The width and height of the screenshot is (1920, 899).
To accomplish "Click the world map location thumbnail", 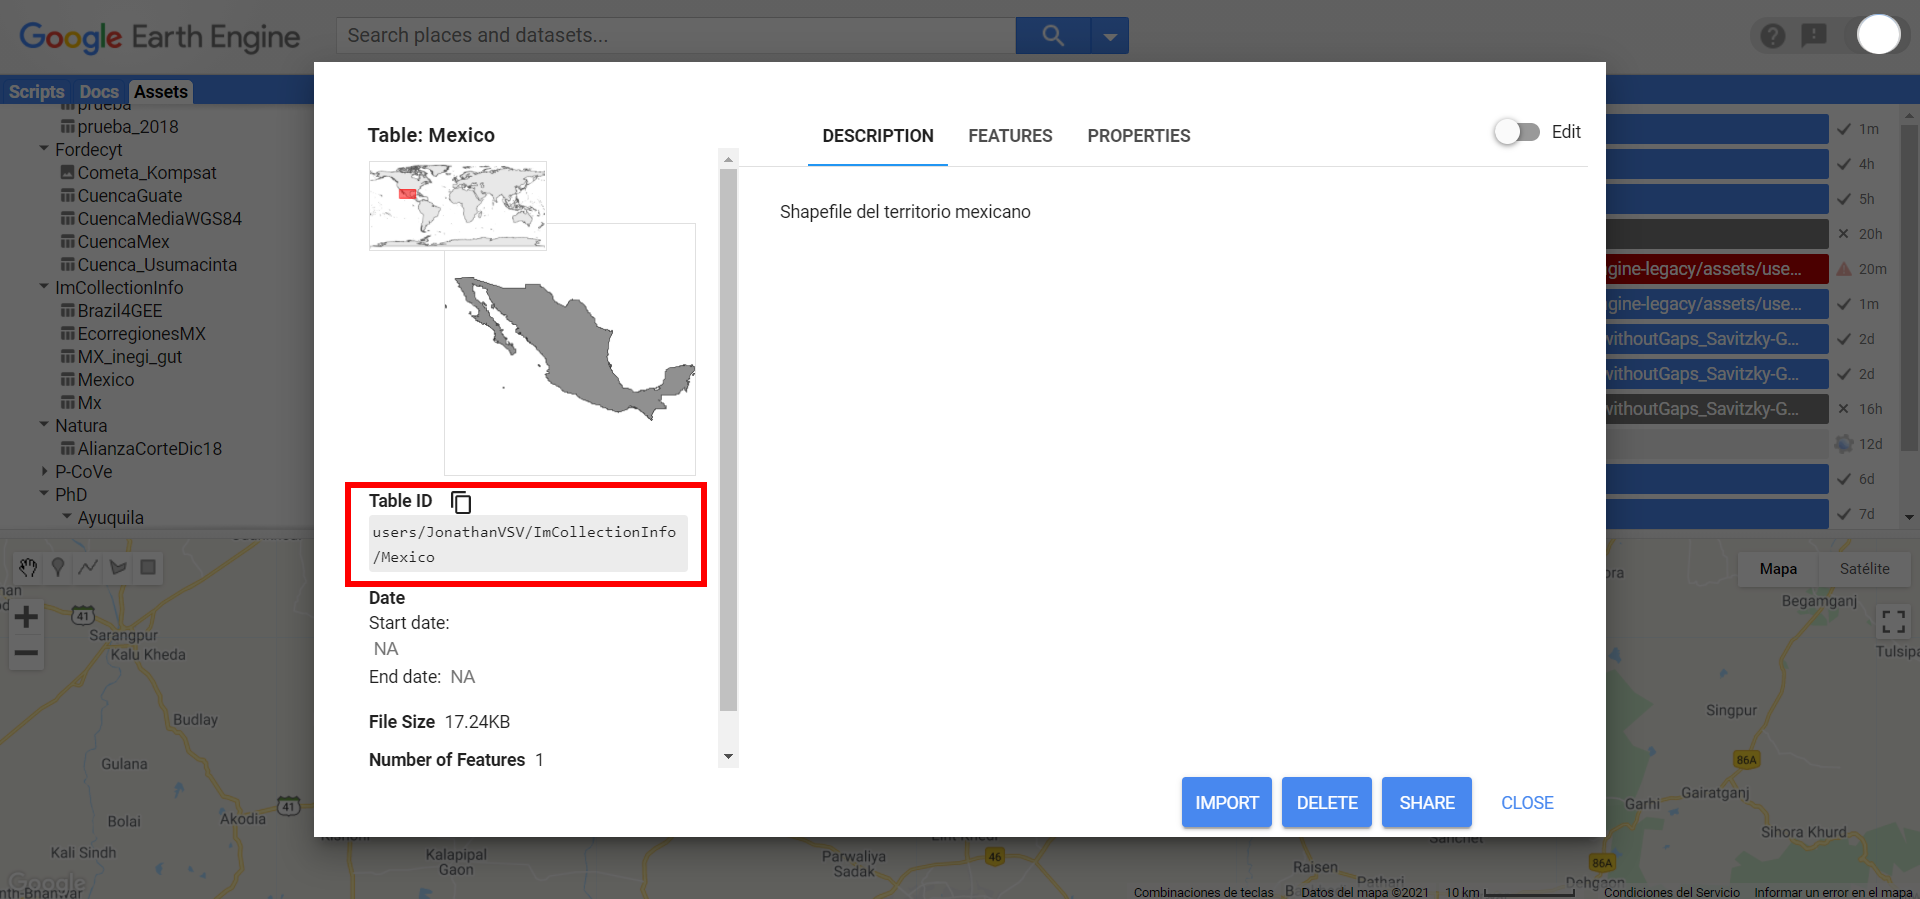I will pyautogui.click(x=458, y=205).
